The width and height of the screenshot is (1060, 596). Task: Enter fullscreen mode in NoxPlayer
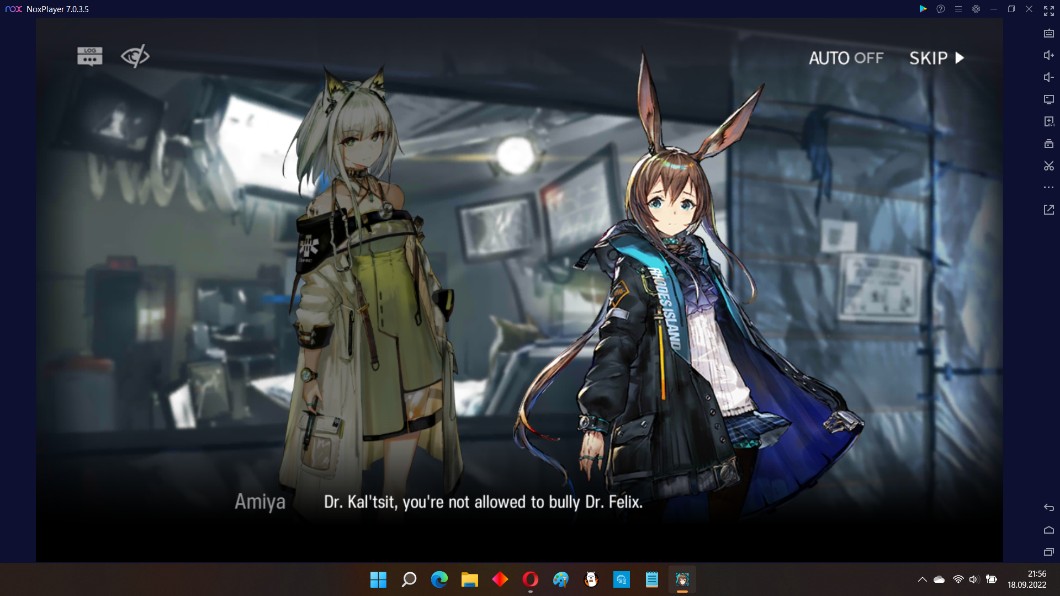(x=1049, y=9)
